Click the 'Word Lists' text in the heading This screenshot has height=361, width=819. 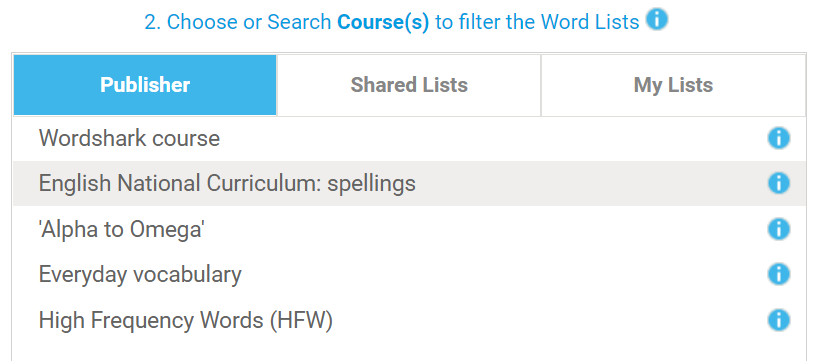tap(590, 22)
